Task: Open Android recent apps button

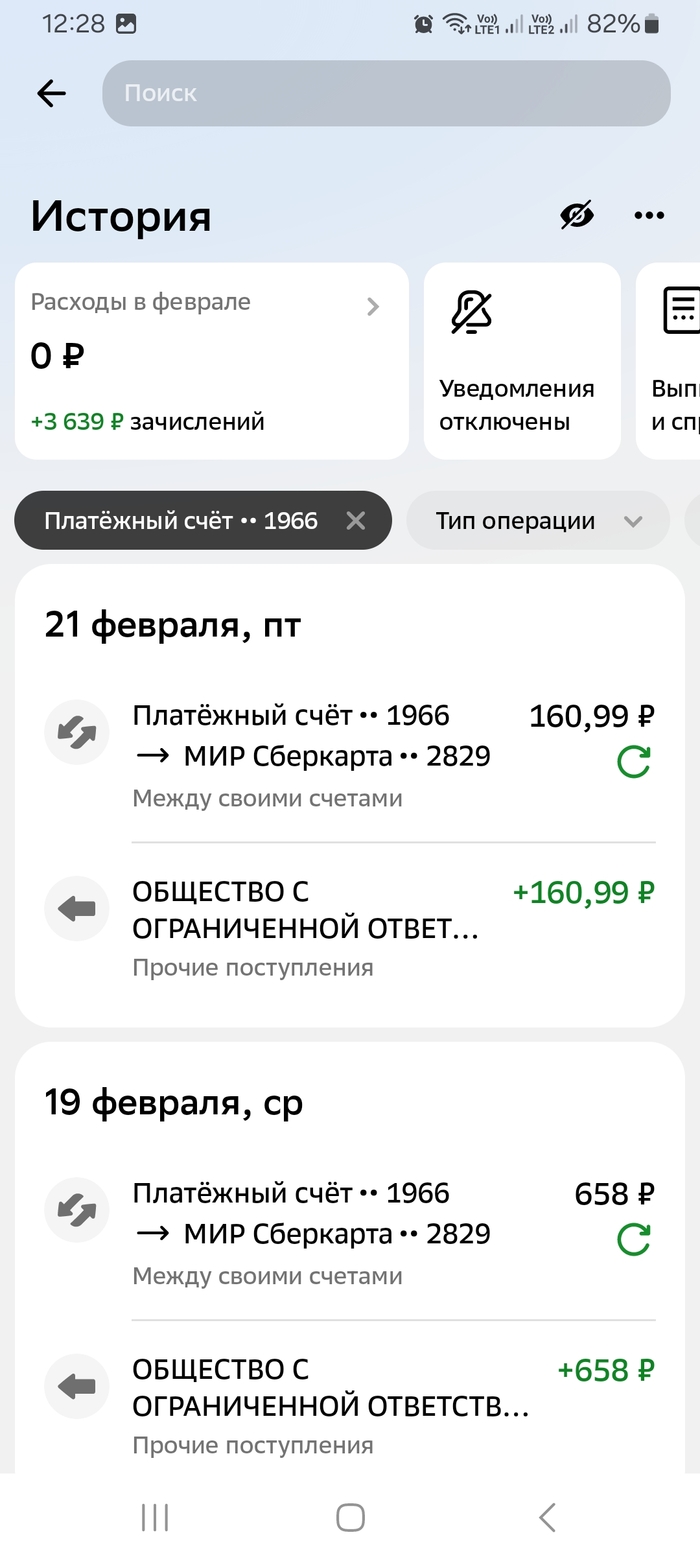Action: [155, 1517]
